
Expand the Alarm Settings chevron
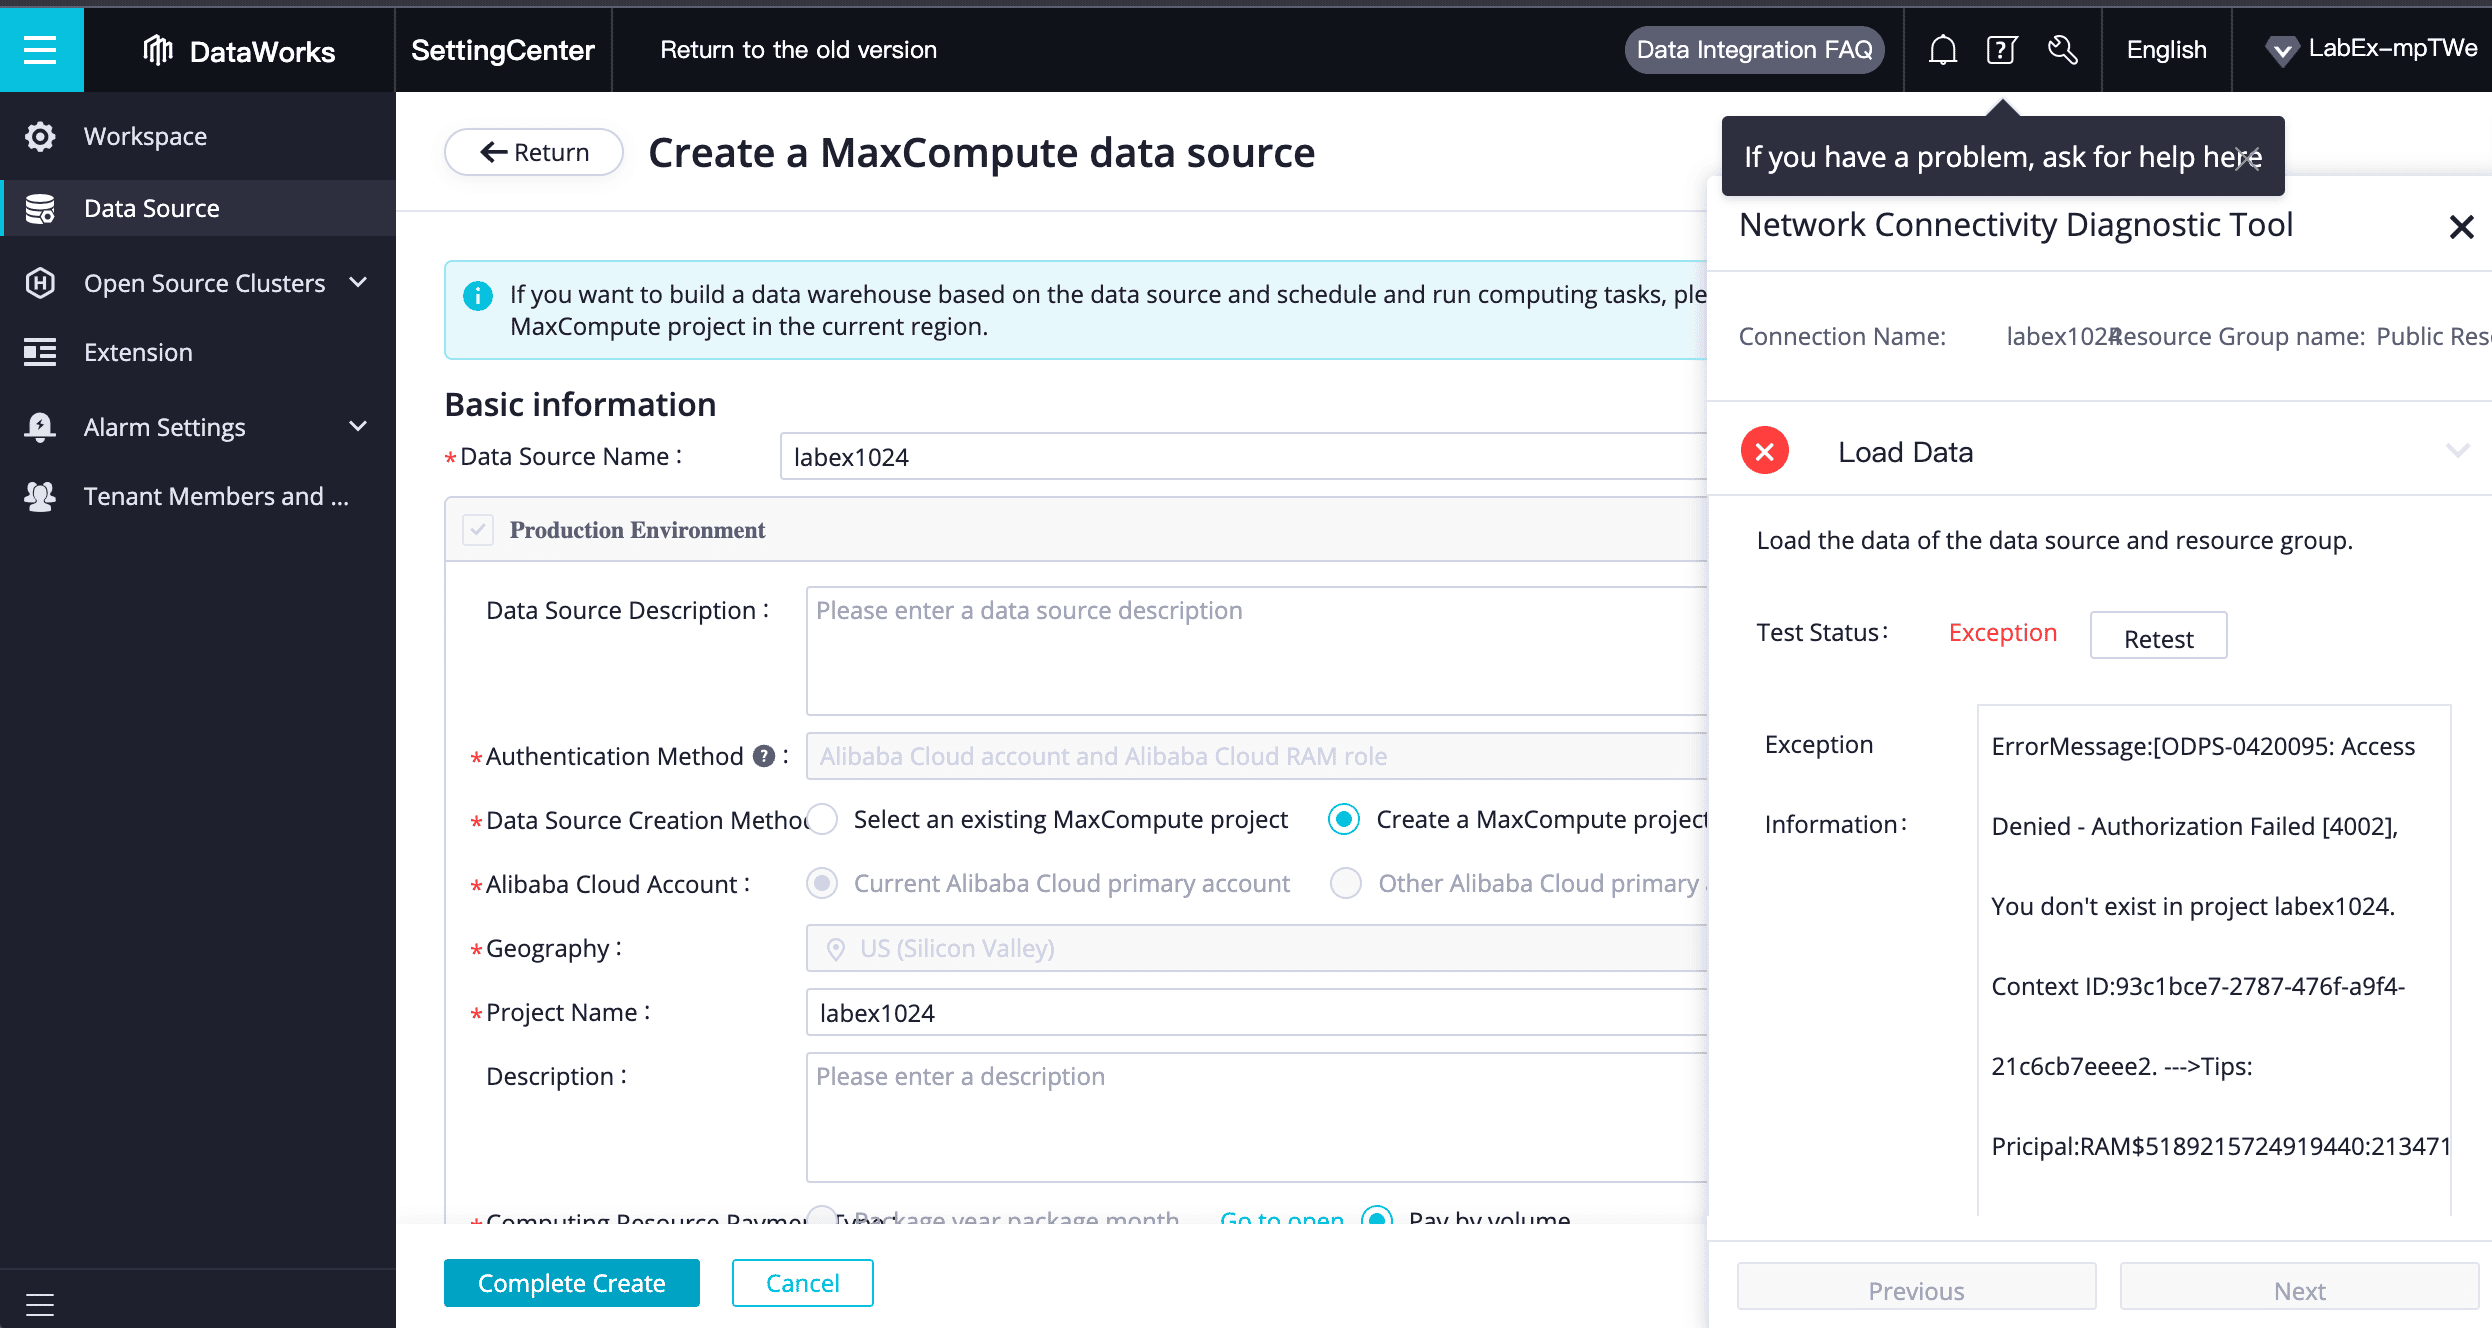358,427
